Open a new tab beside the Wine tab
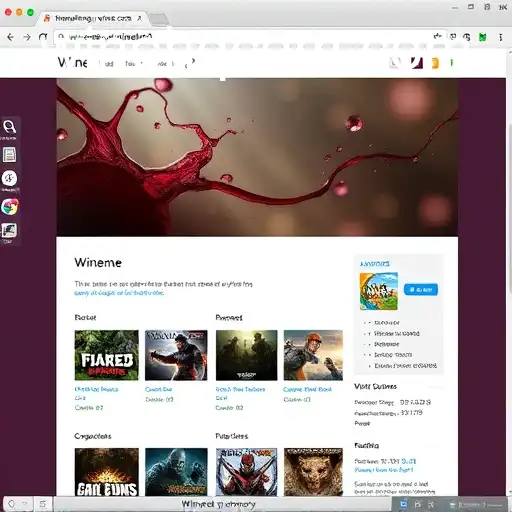512x512 pixels. tap(158, 19)
